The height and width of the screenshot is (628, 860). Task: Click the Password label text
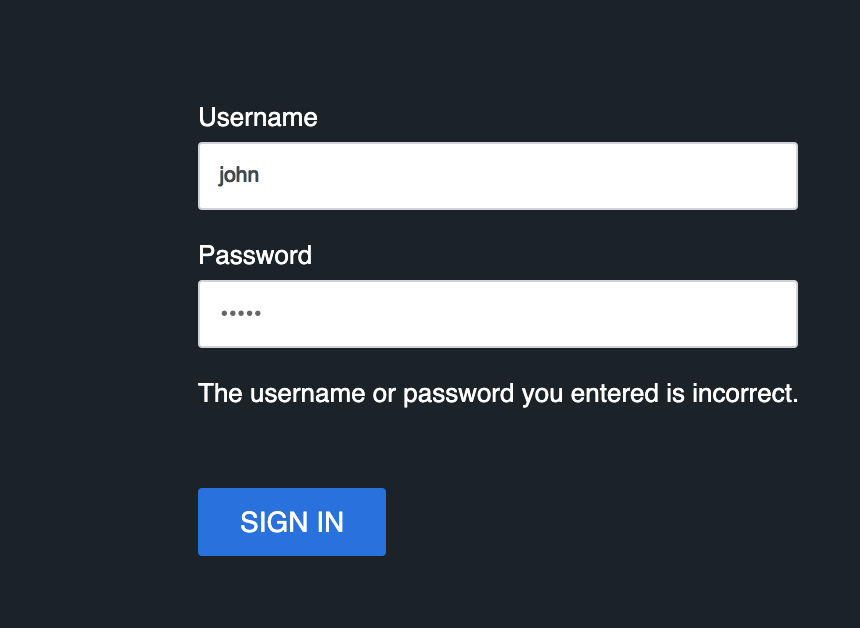pos(255,256)
